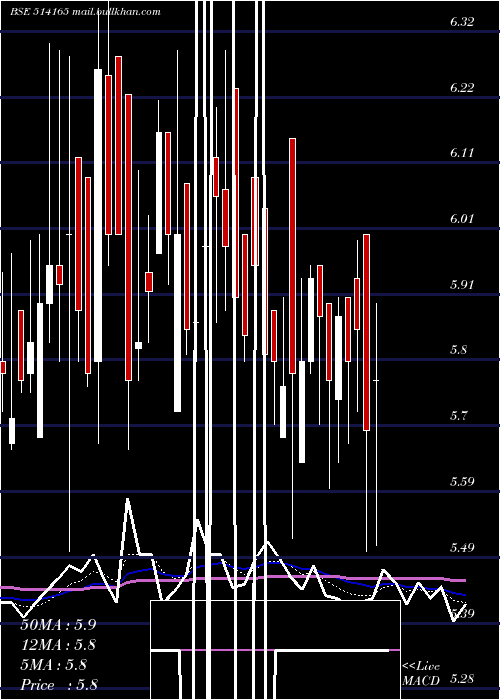Click the 6.32 price axis label
The image size is (500, 700).
(462, 22)
